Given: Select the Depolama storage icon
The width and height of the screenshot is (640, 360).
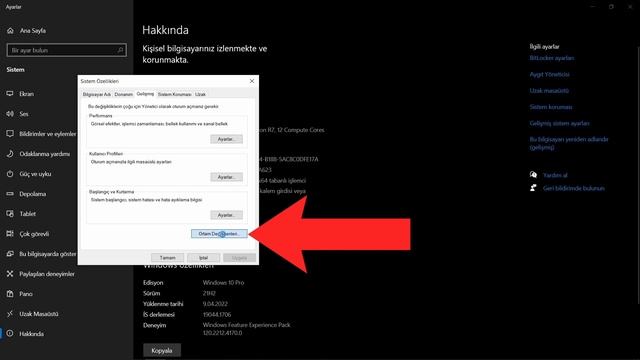Looking at the screenshot, I should pos(10,194).
